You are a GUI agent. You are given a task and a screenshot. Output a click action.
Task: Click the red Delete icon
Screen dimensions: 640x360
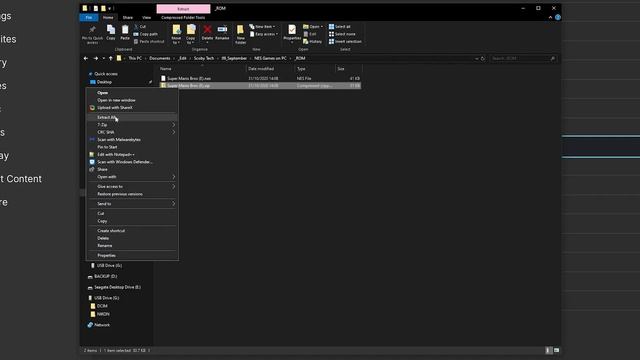click(207, 29)
